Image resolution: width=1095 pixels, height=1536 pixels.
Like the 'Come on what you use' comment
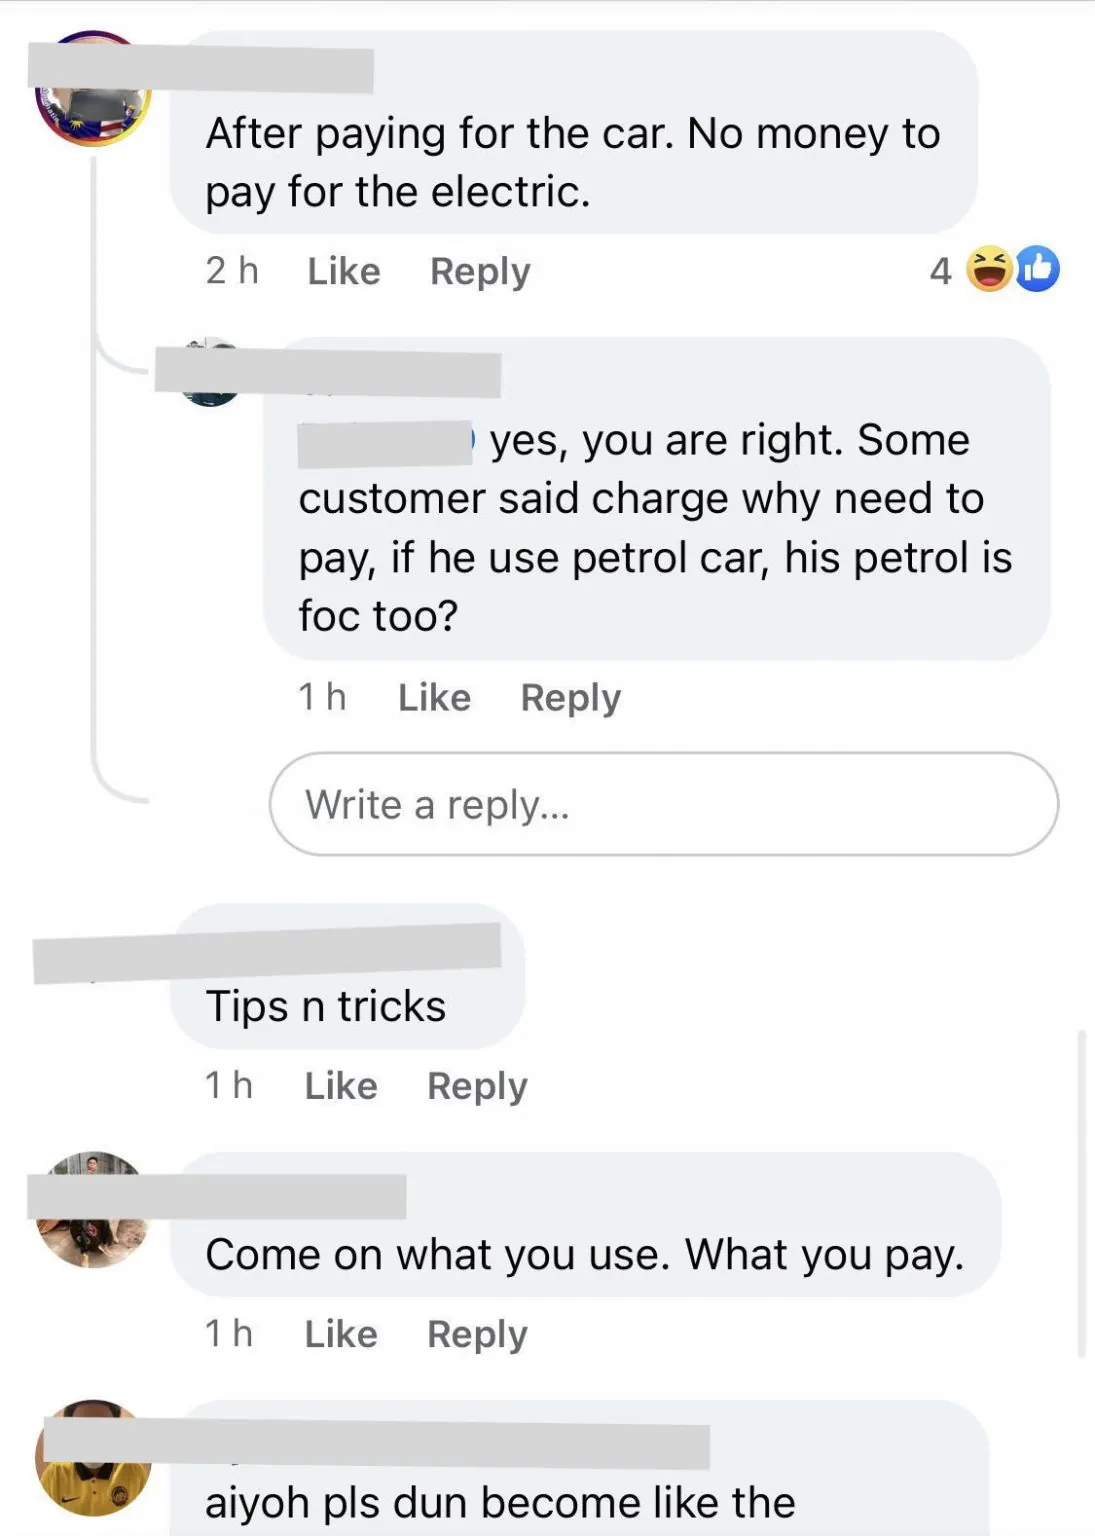click(341, 1334)
